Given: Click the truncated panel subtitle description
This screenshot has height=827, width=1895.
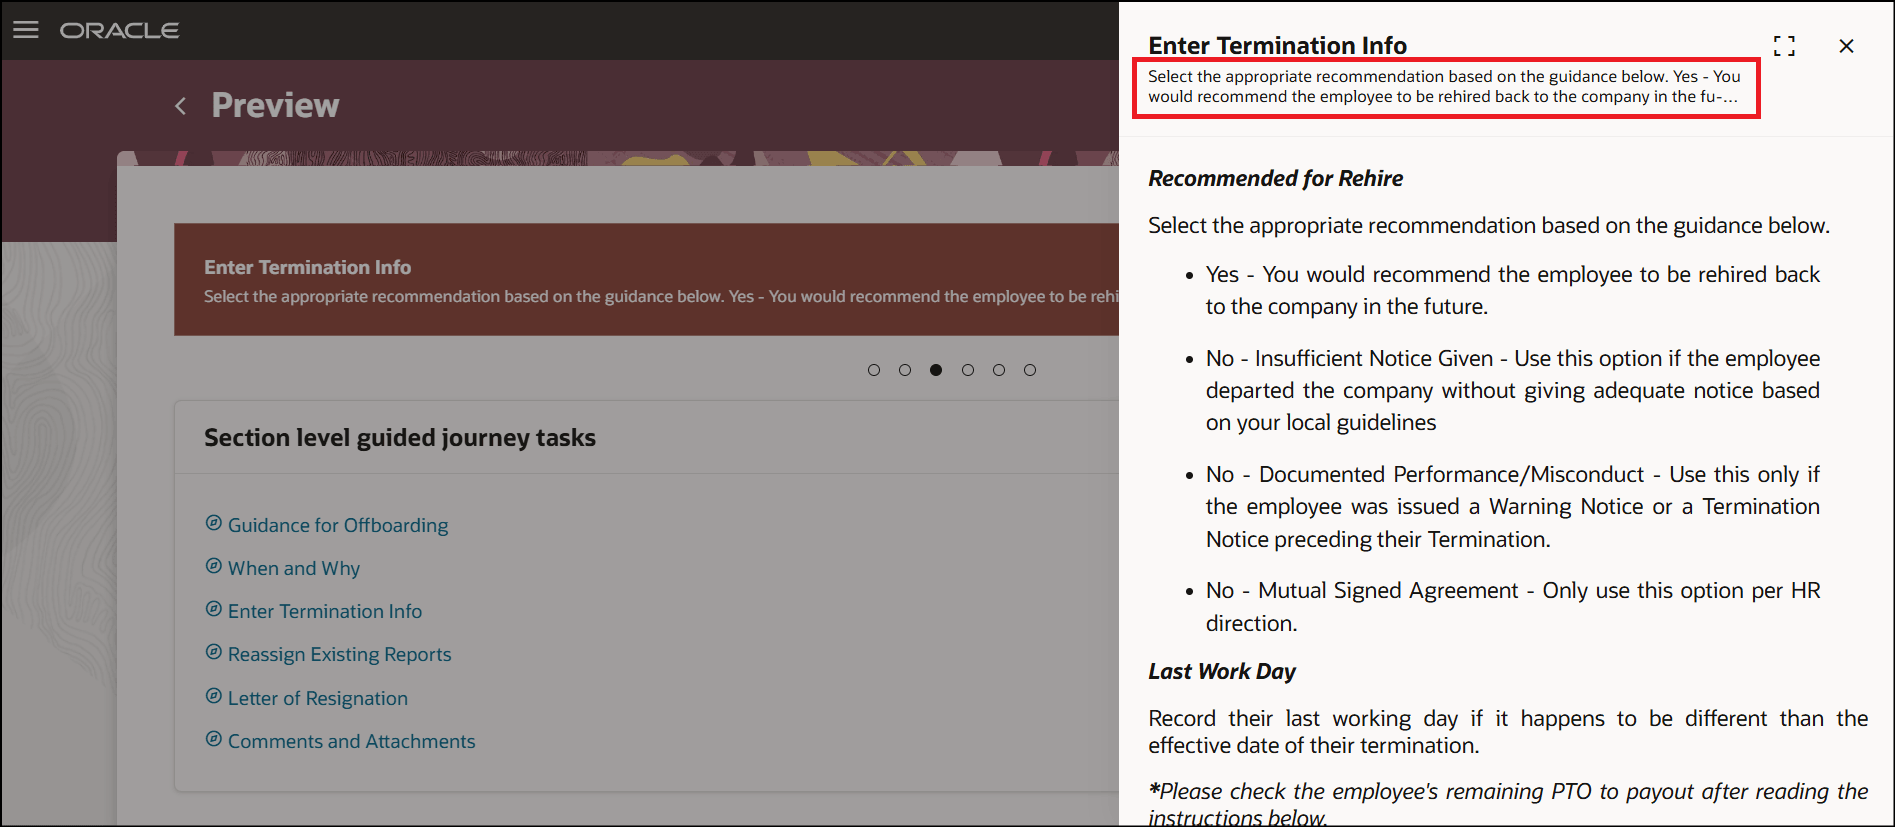Looking at the screenshot, I should click(1444, 86).
